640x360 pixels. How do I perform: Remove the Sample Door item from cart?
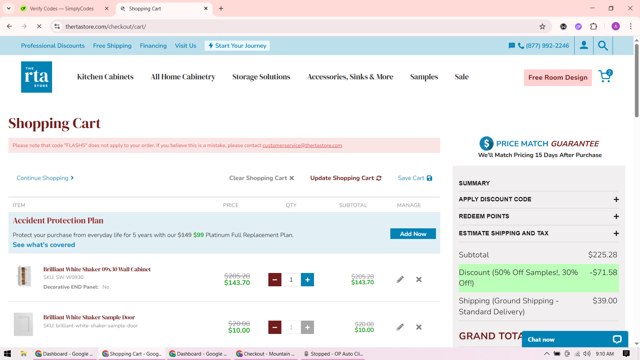tap(419, 327)
